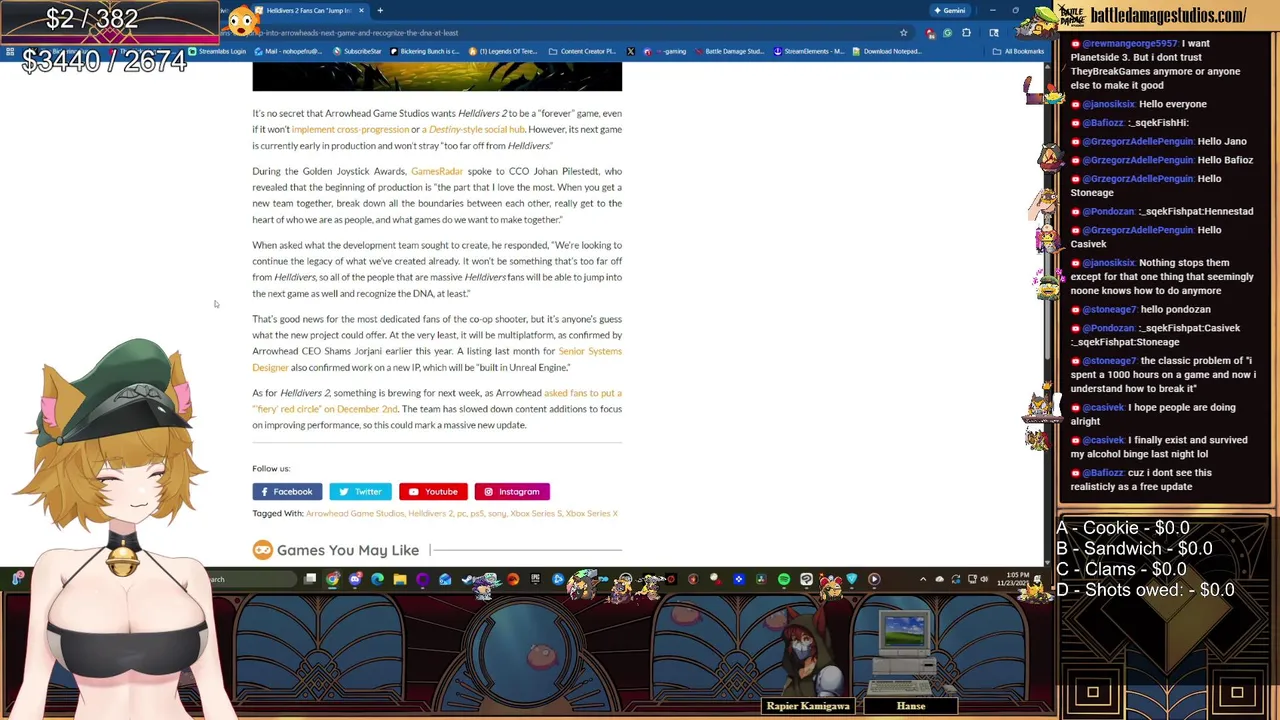Open StreamElements bookmark
Viewport: 1280px width, 720px height.
(809, 51)
